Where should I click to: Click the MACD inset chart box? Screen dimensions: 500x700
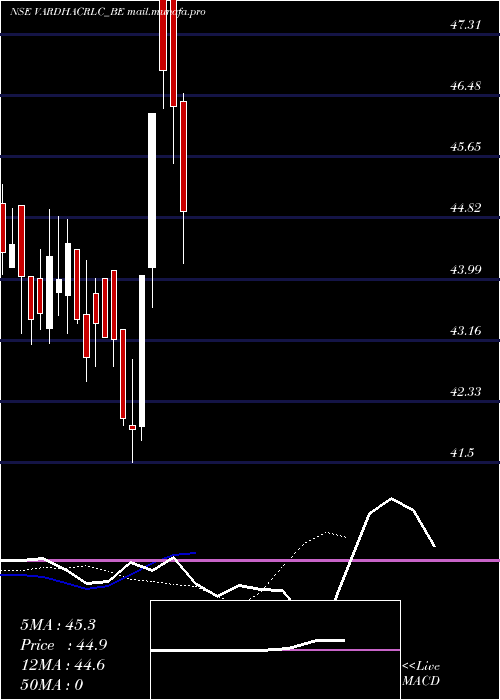click(x=275, y=650)
